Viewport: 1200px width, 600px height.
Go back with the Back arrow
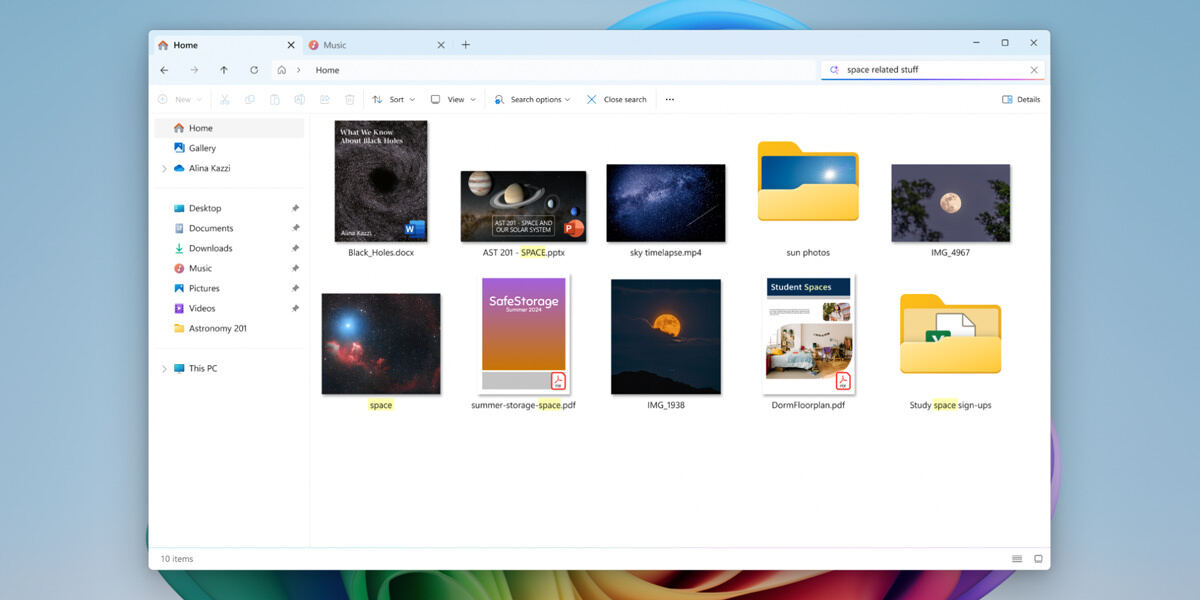pos(164,70)
